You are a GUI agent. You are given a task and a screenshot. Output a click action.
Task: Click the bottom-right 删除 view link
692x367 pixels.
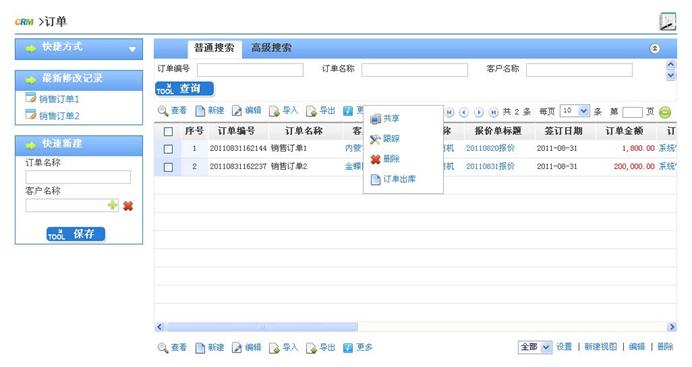point(665,347)
